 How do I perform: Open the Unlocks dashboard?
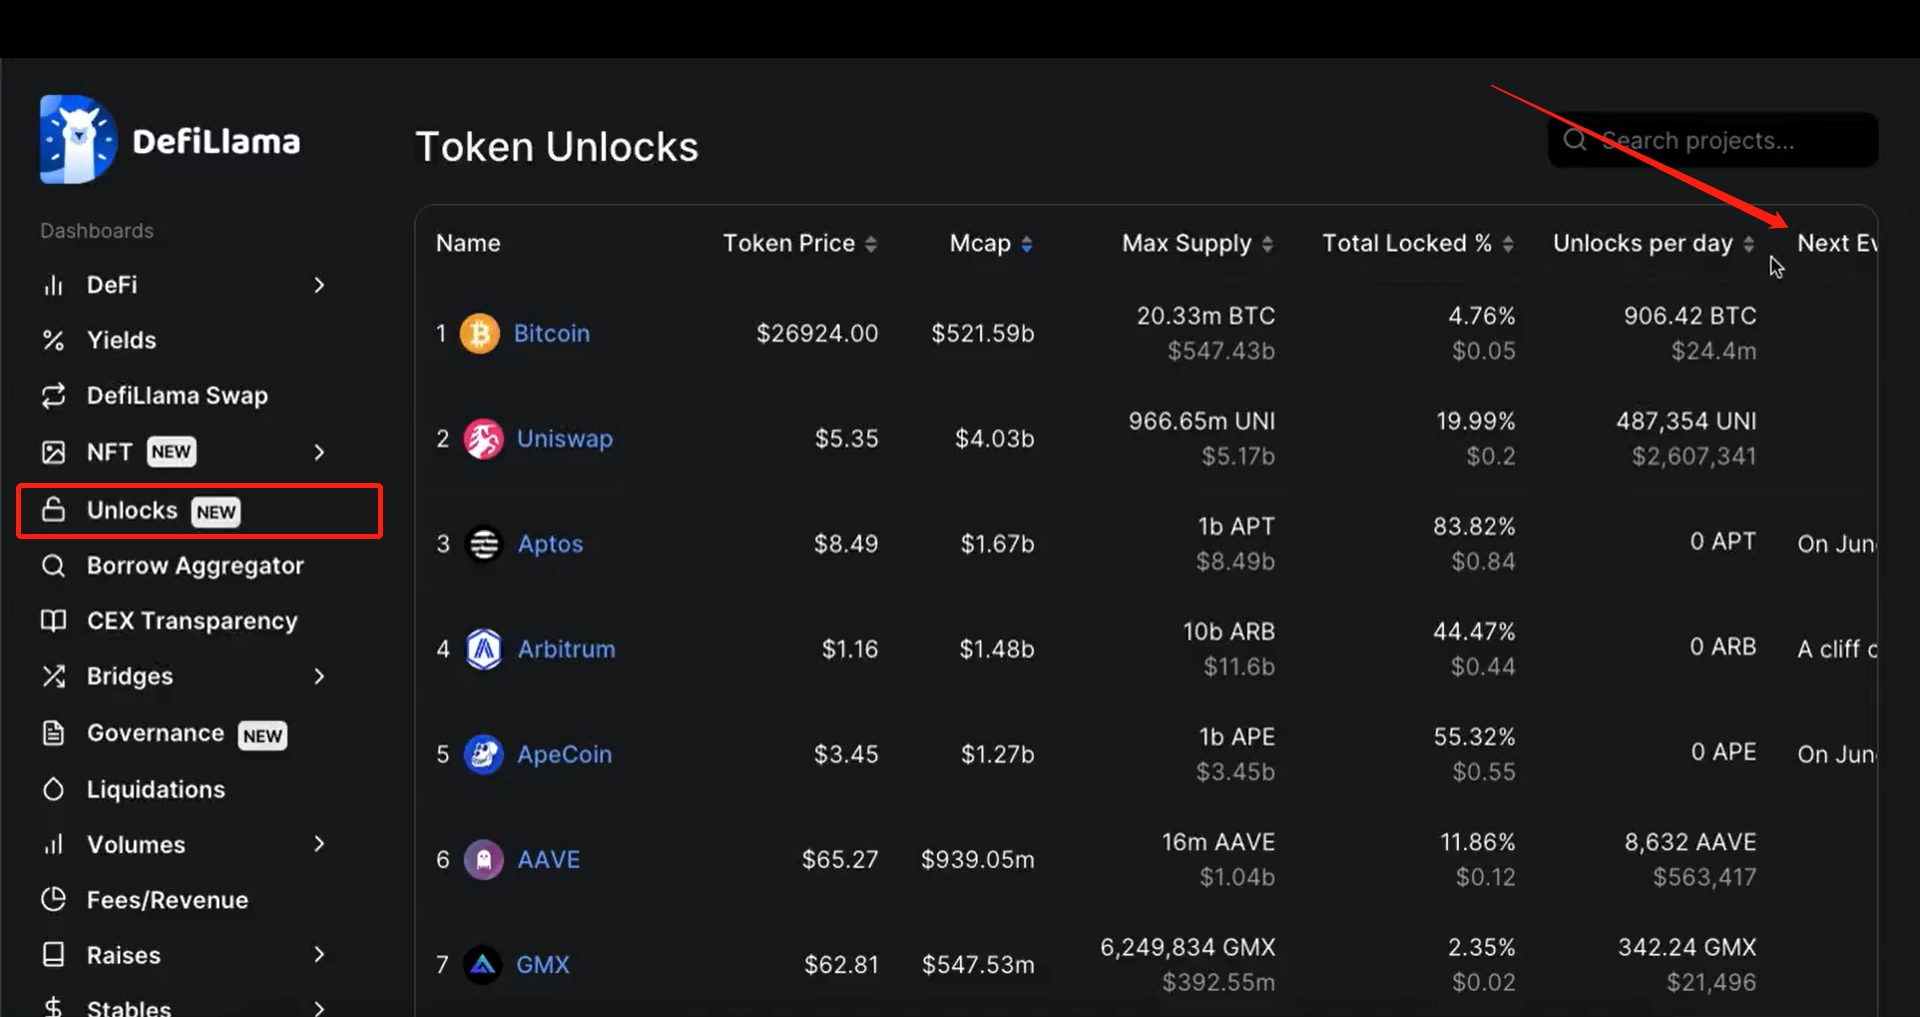pos(133,511)
